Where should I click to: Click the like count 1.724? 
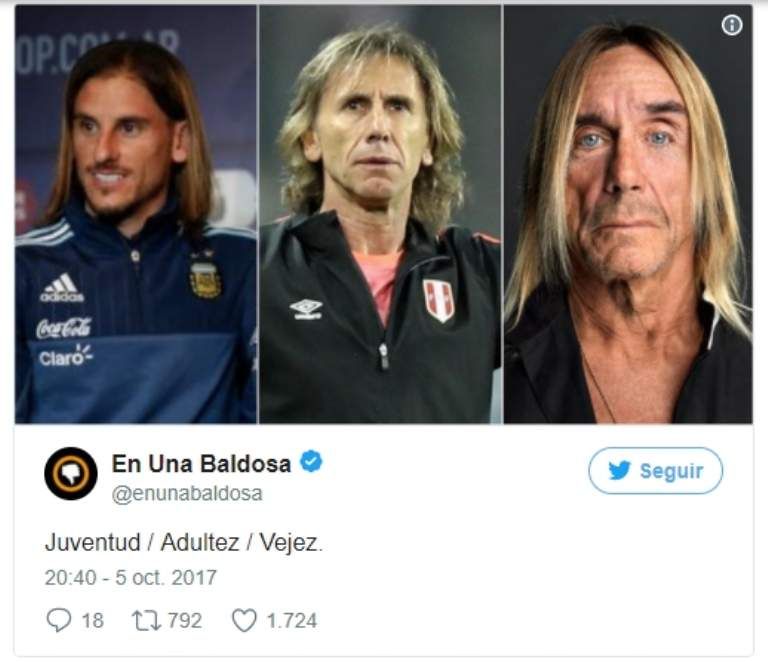click(291, 620)
